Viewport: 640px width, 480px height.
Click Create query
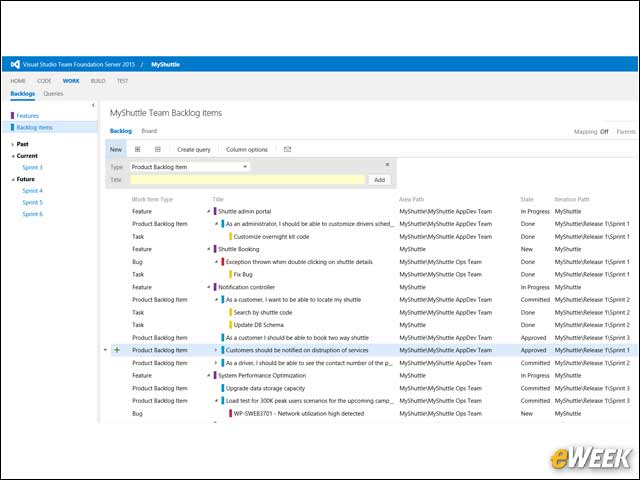(194, 149)
